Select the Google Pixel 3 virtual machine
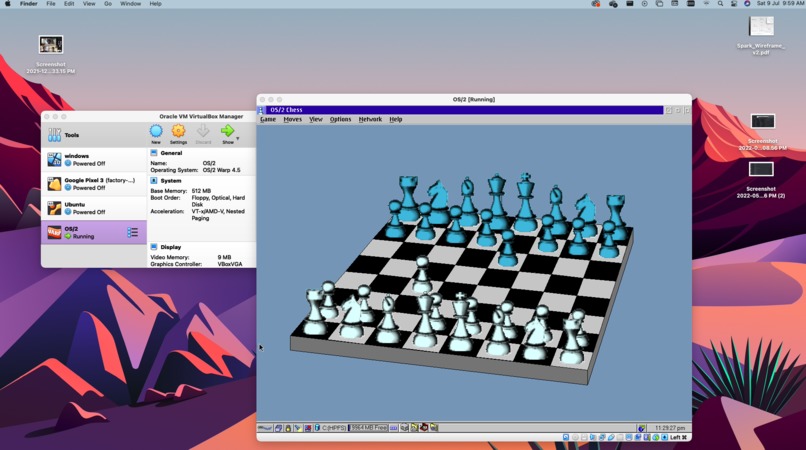This screenshot has height=450, width=806. click(x=94, y=184)
